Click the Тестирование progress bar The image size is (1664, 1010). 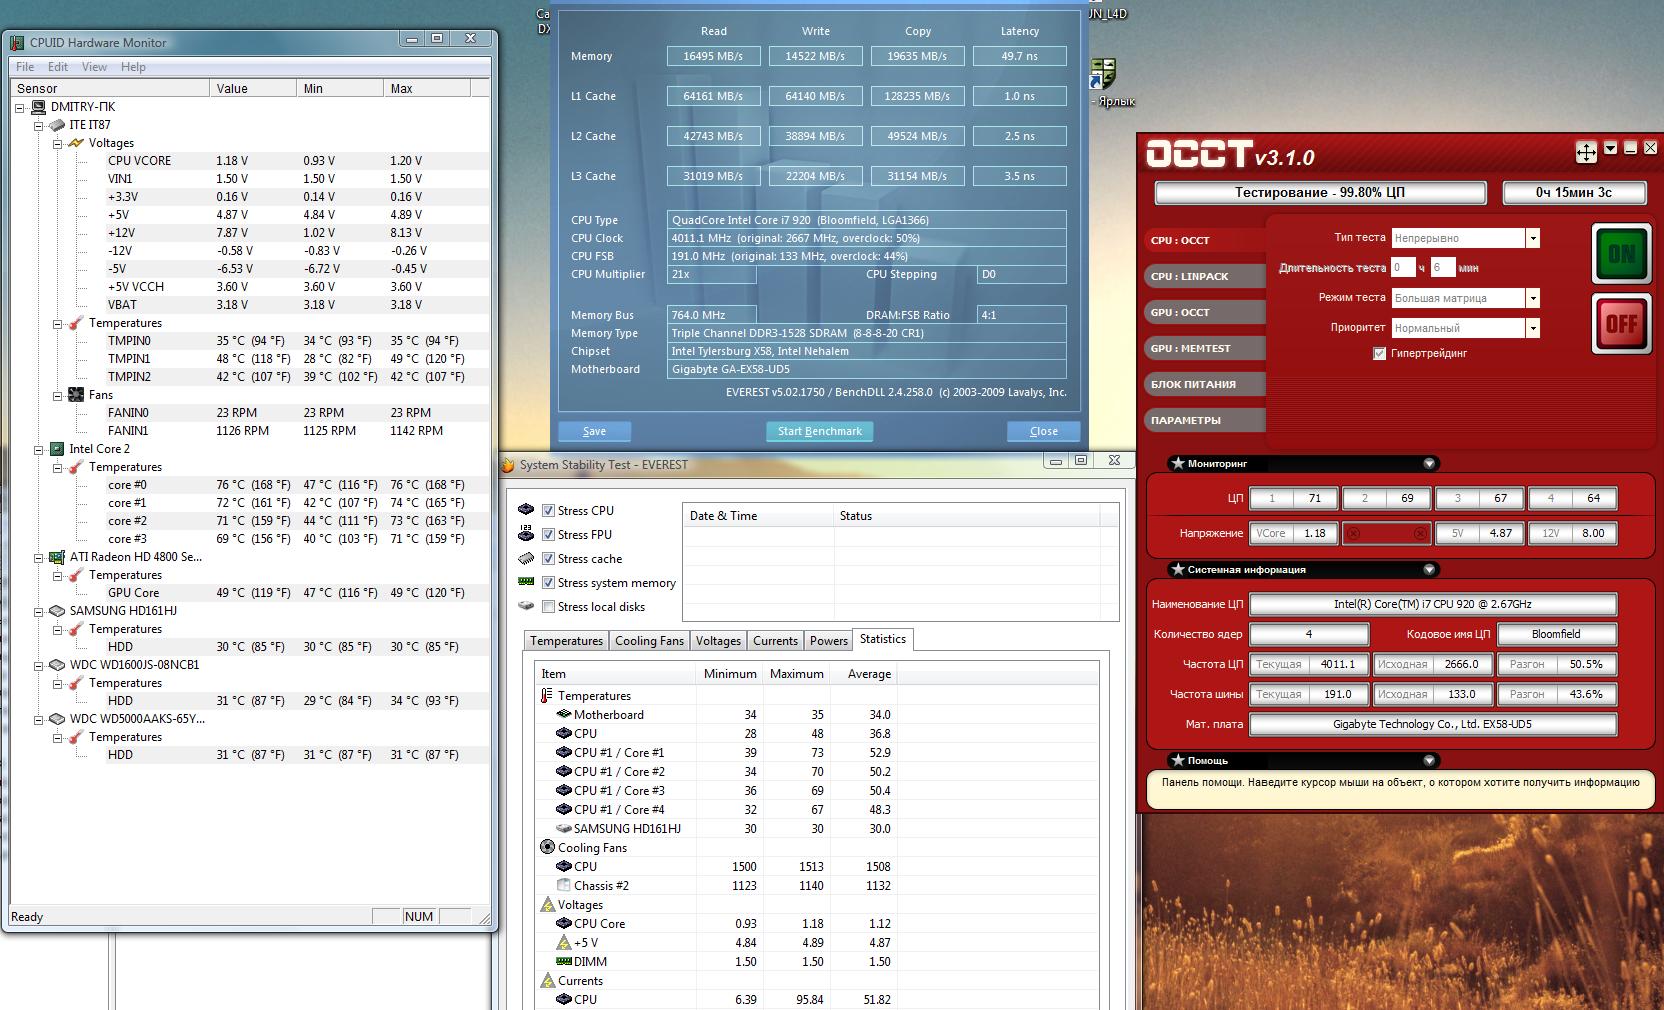[1320, 192]
